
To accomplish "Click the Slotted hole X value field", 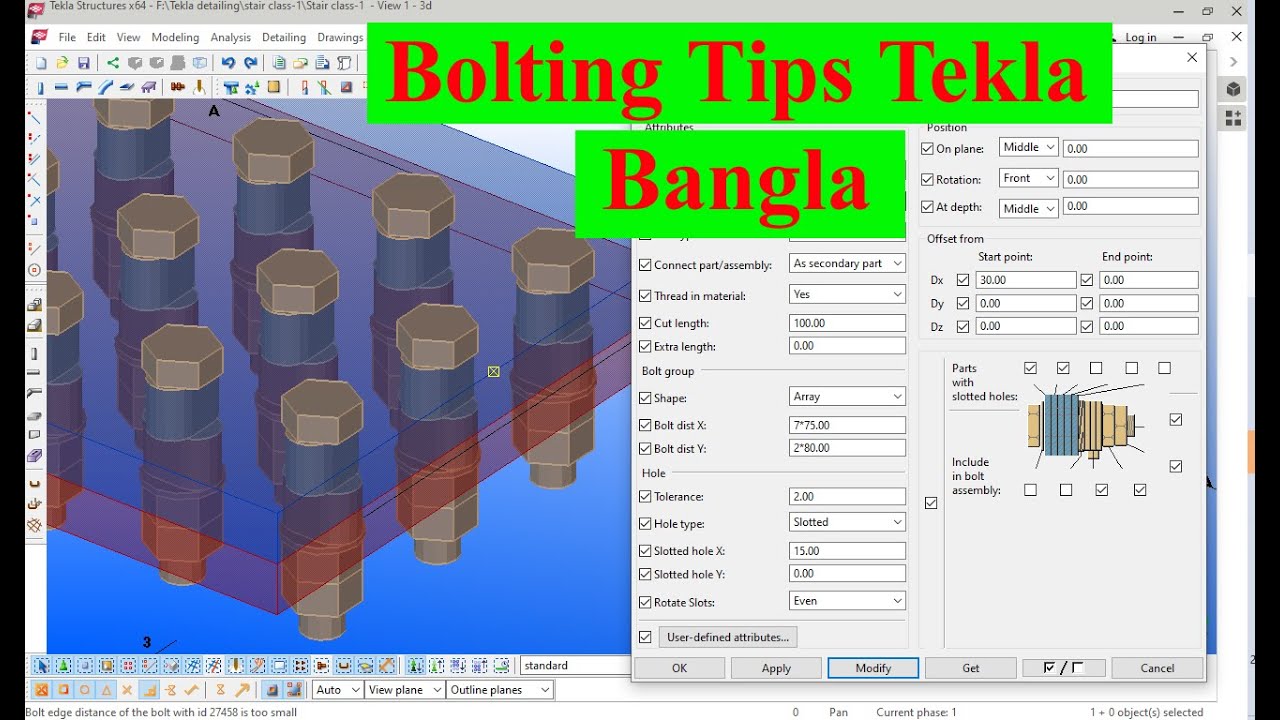I will (847, 551).
